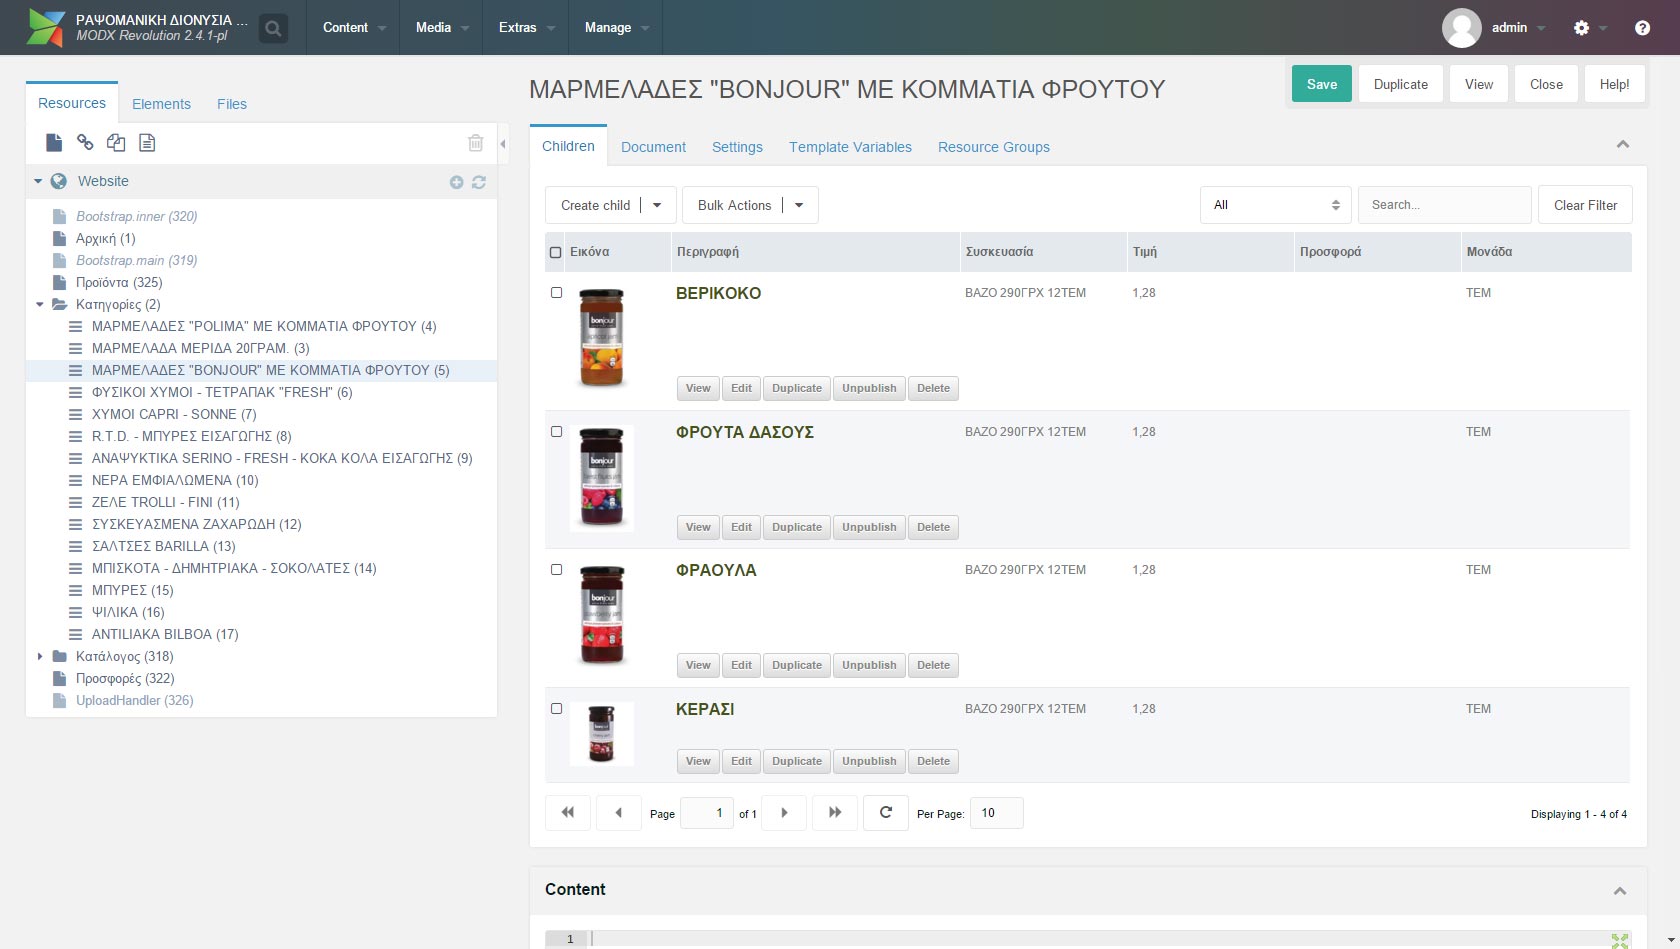Collapse the Κατηγορίες tree node
Screen dimensions: 1680x949
(x=41, y=304)
